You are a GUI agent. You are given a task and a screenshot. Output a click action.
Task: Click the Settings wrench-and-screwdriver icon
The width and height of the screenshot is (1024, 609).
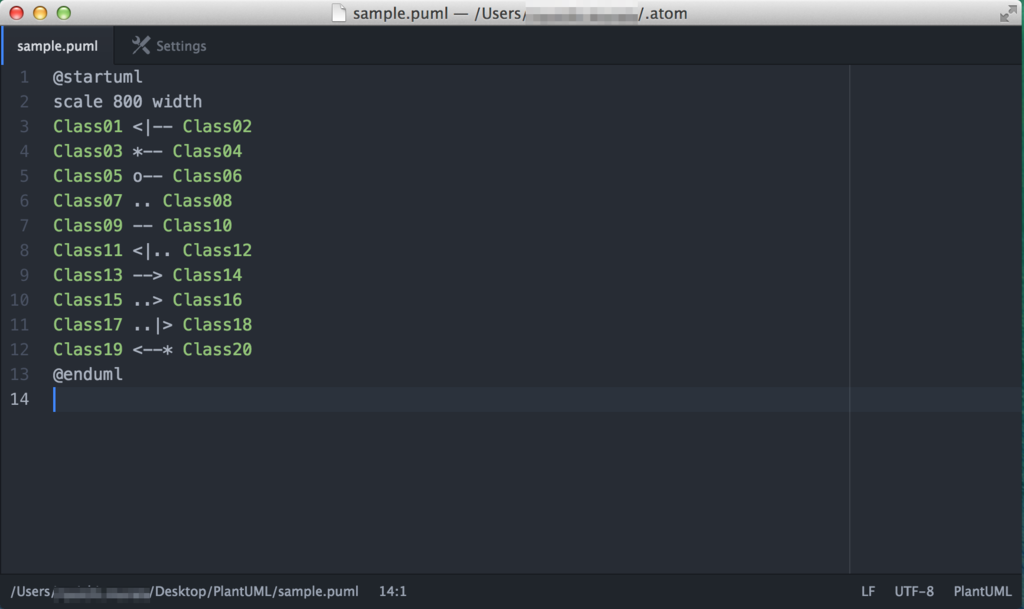[140, 45]
